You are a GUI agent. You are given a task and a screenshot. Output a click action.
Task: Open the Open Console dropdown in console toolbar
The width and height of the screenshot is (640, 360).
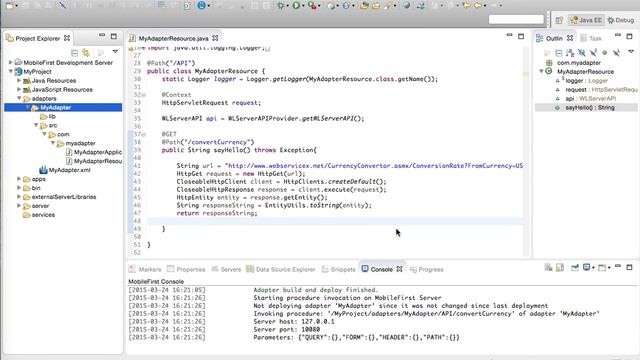pos(609,268)
